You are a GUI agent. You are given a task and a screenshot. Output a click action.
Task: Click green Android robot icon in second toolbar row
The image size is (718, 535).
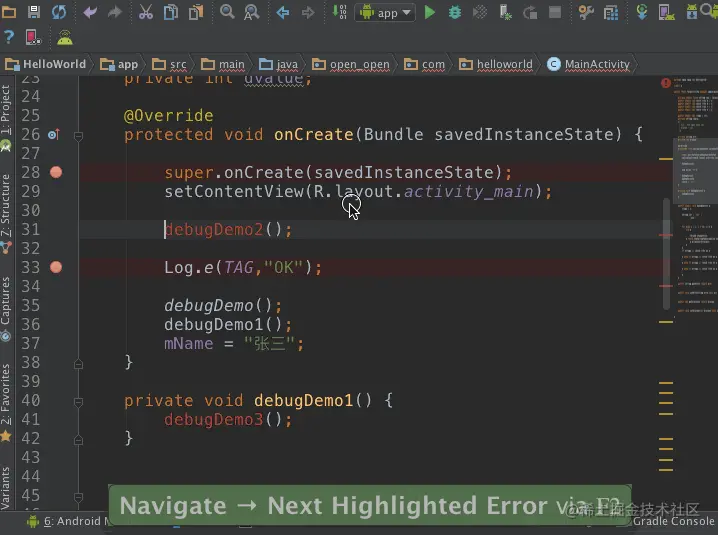(65, 38)
